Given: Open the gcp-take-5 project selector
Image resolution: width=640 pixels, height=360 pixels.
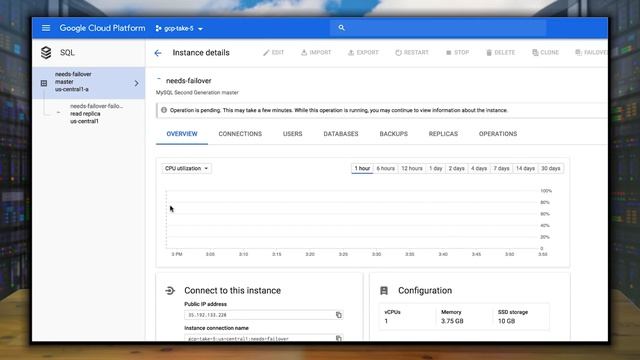Looking at the screenshot, I should pyautogui.click(x=179, y=29).
